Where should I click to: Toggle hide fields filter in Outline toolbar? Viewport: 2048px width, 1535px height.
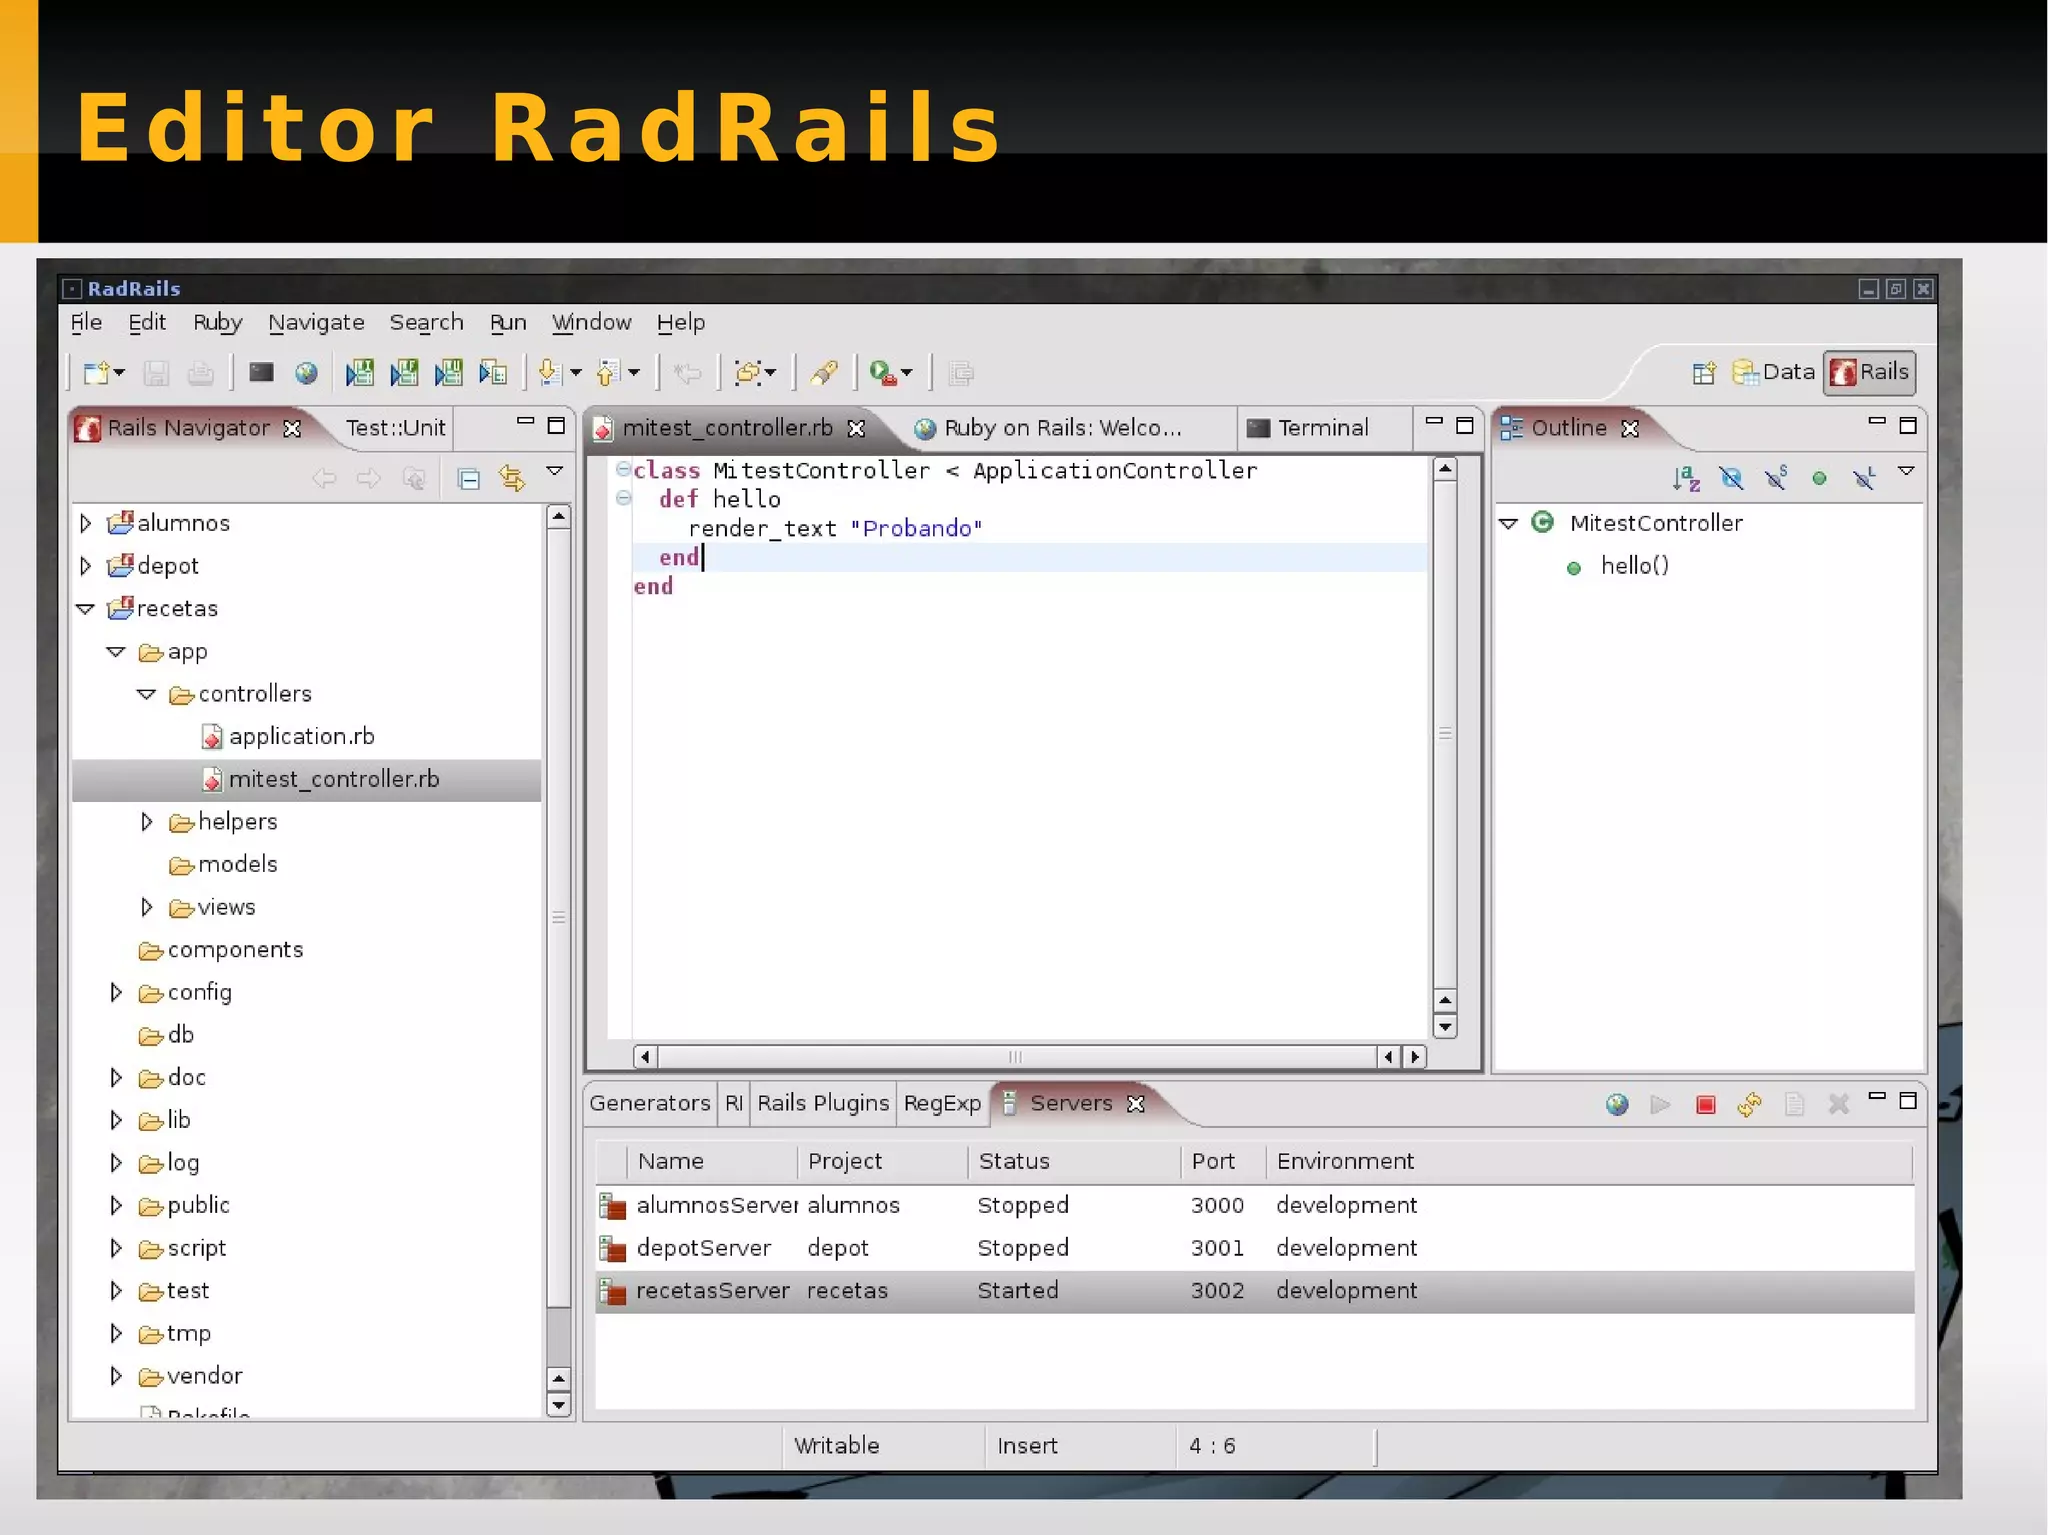tap(1731, 478)
